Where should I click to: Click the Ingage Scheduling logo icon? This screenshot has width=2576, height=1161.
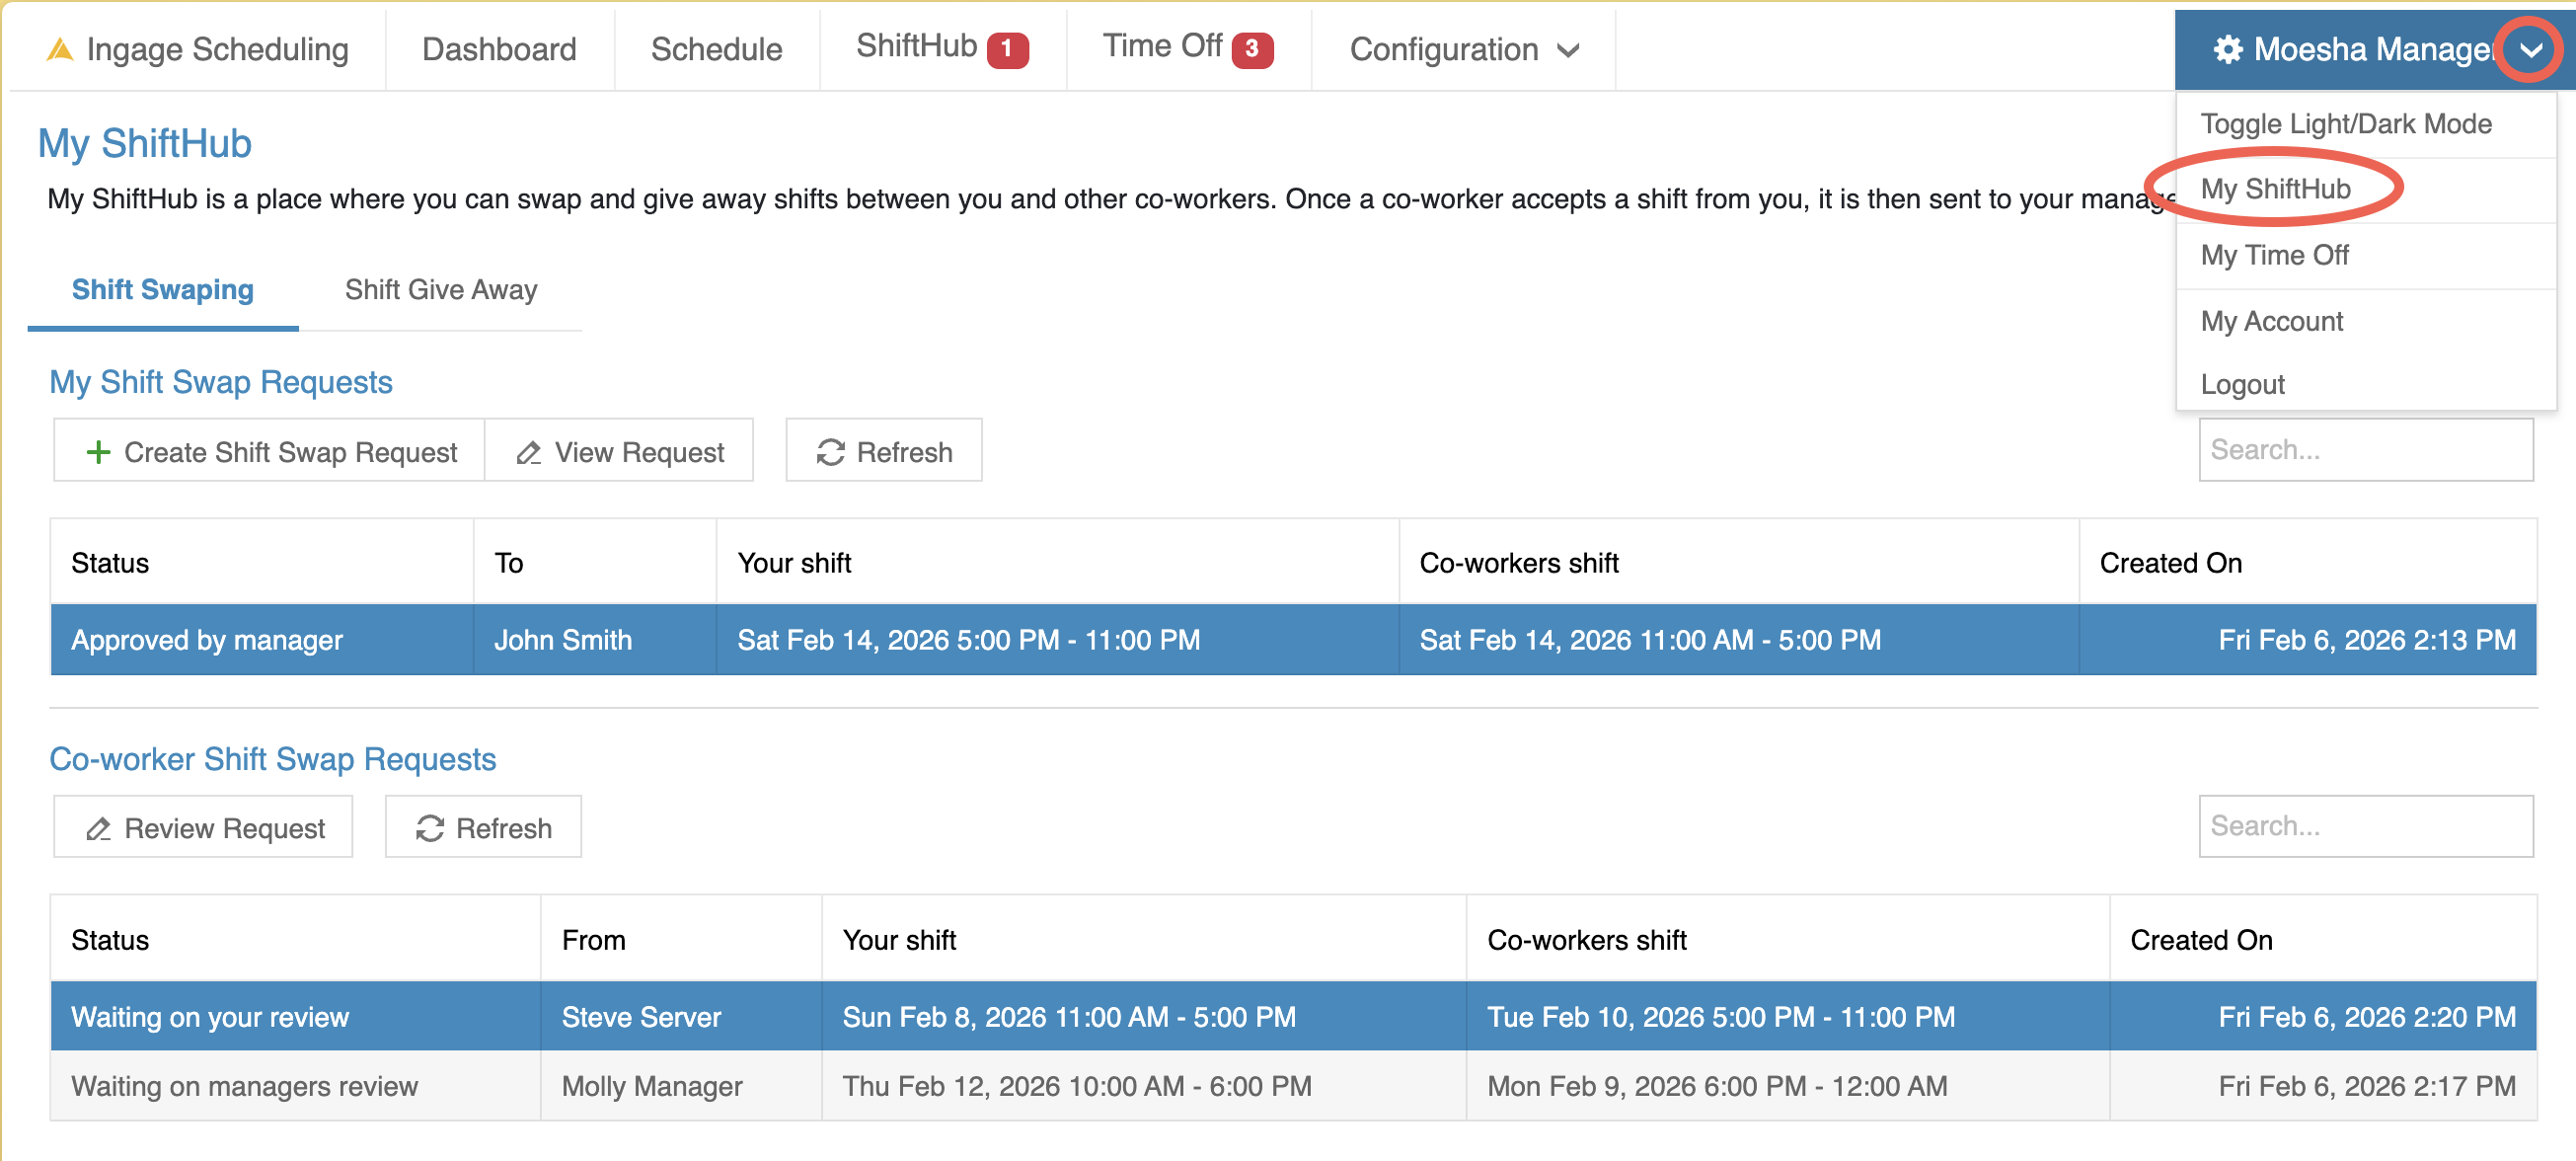[x=60, y=49]
